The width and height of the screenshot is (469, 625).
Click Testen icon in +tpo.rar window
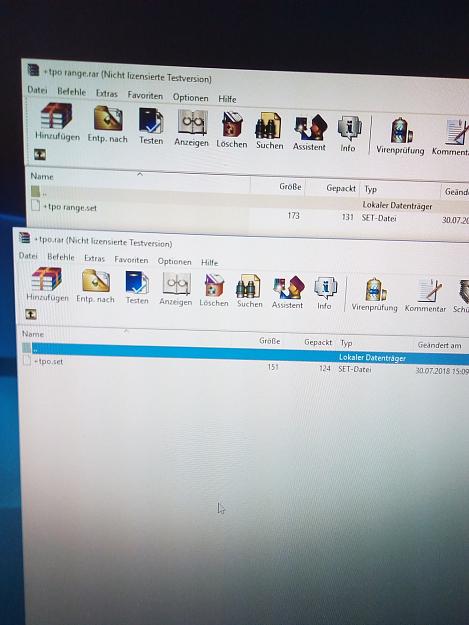tap(137, 283)
